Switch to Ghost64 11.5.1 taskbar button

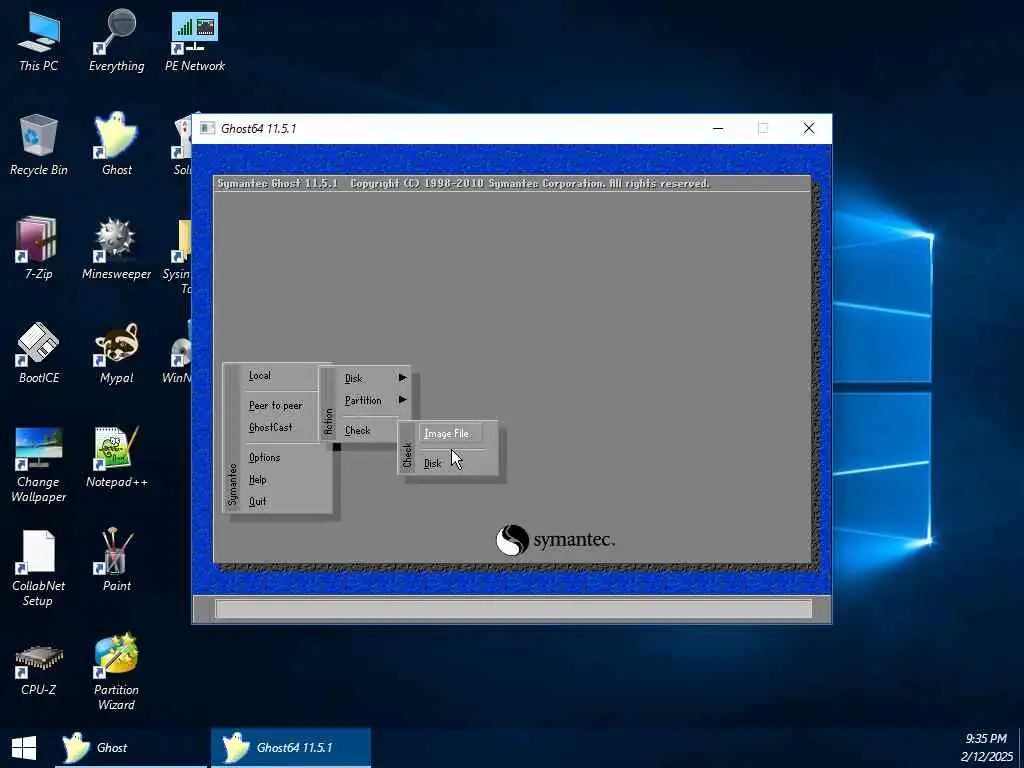(291, 748)
